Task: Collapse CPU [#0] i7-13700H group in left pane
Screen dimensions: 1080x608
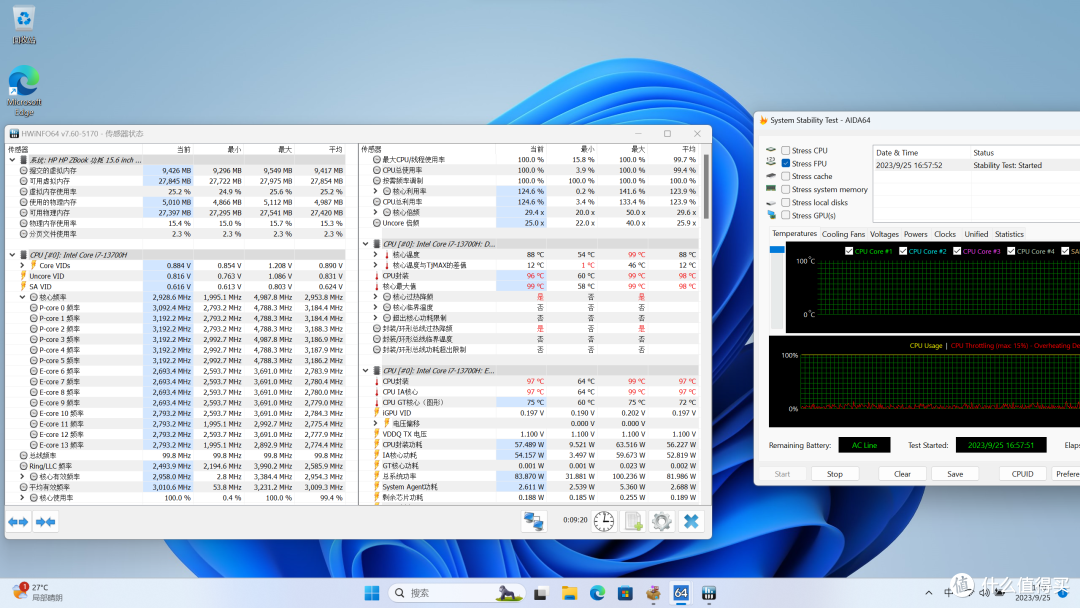Action: coord(12,255)
